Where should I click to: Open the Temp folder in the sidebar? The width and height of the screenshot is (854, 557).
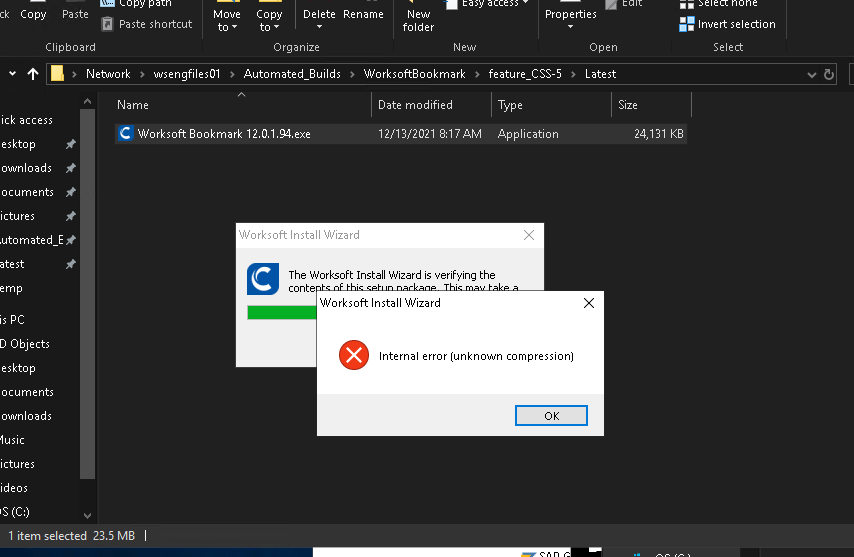[11, 288]
